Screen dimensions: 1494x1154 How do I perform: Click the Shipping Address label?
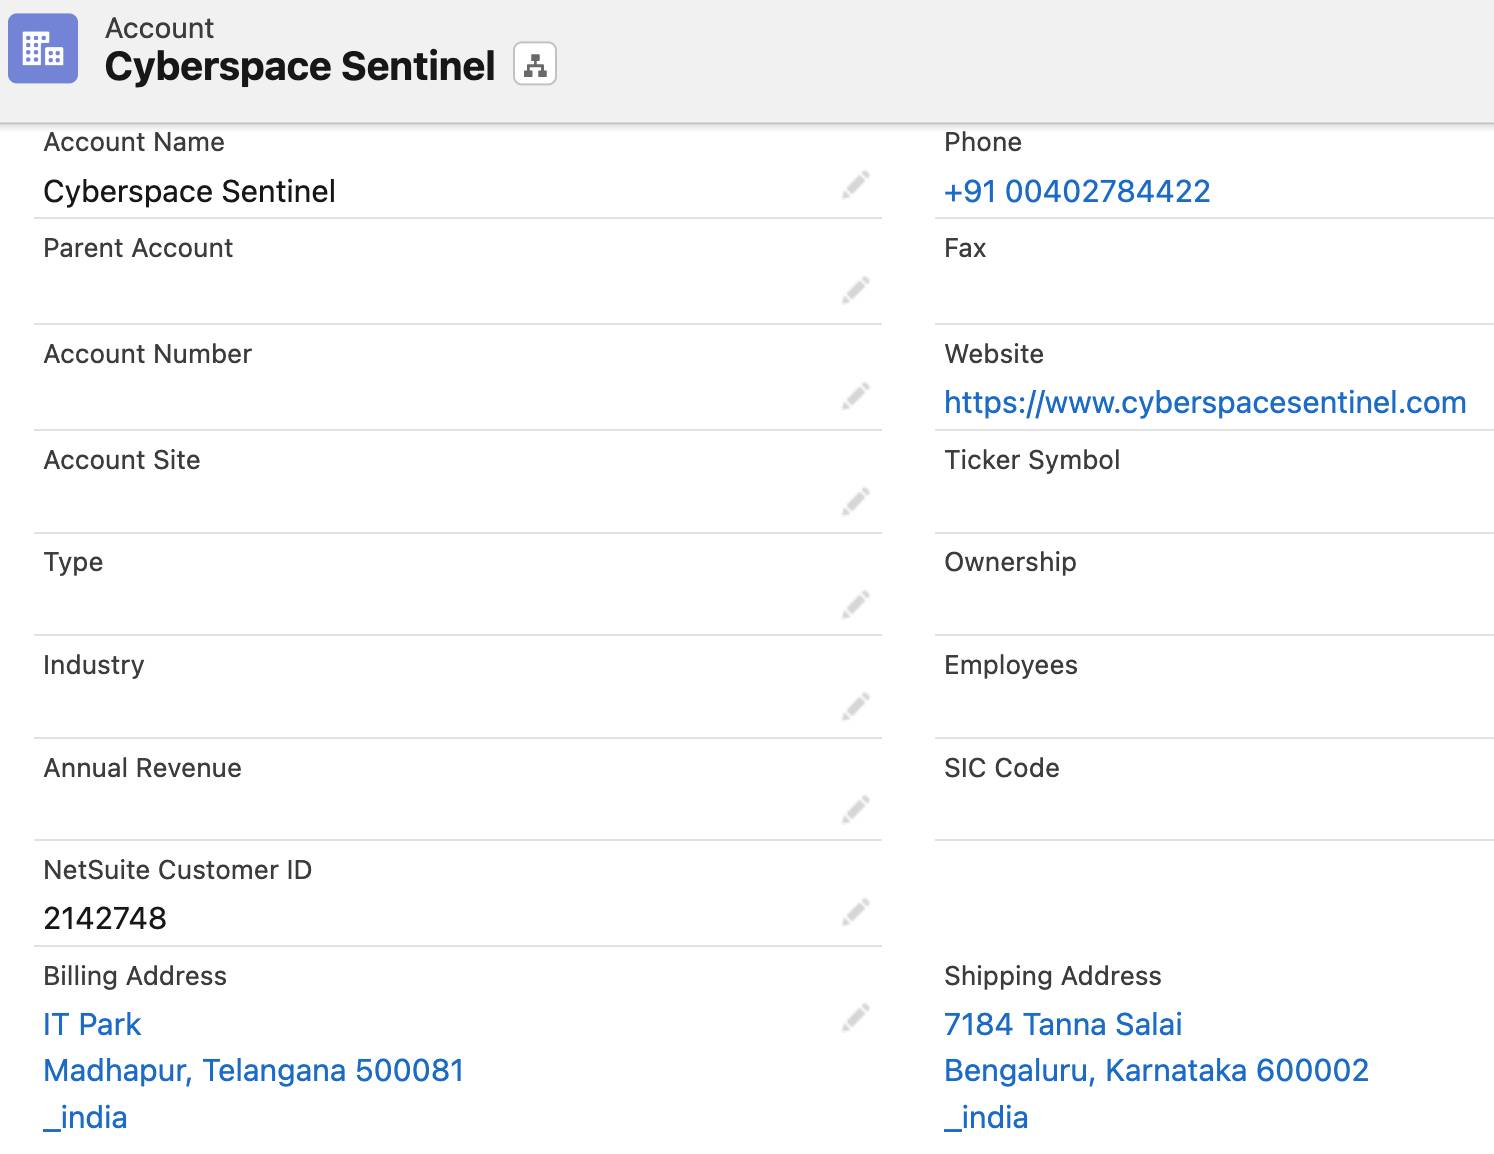[x=1053, y=976]
